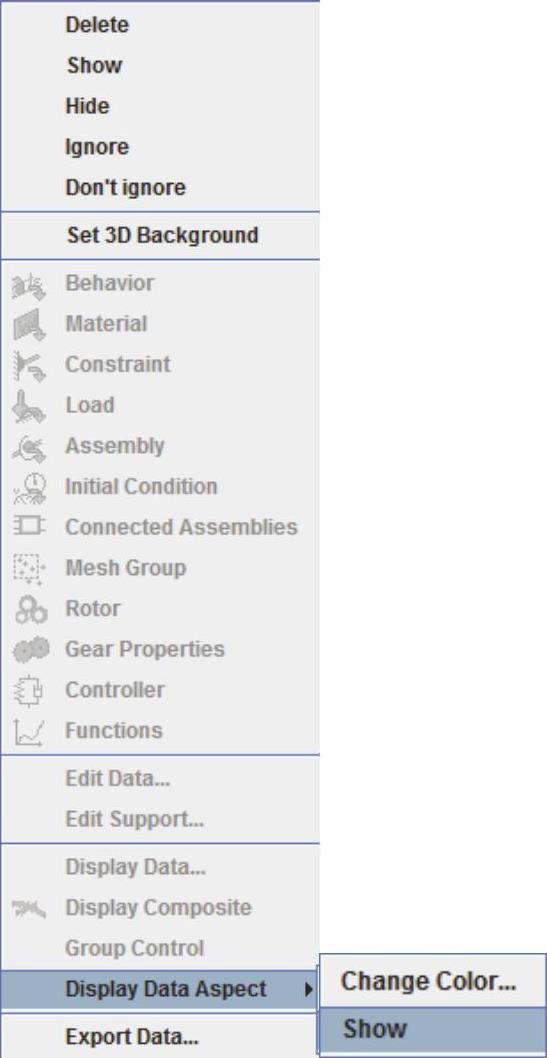Click the Controller icon
The image size is (547, 1058).
point(29,691)
